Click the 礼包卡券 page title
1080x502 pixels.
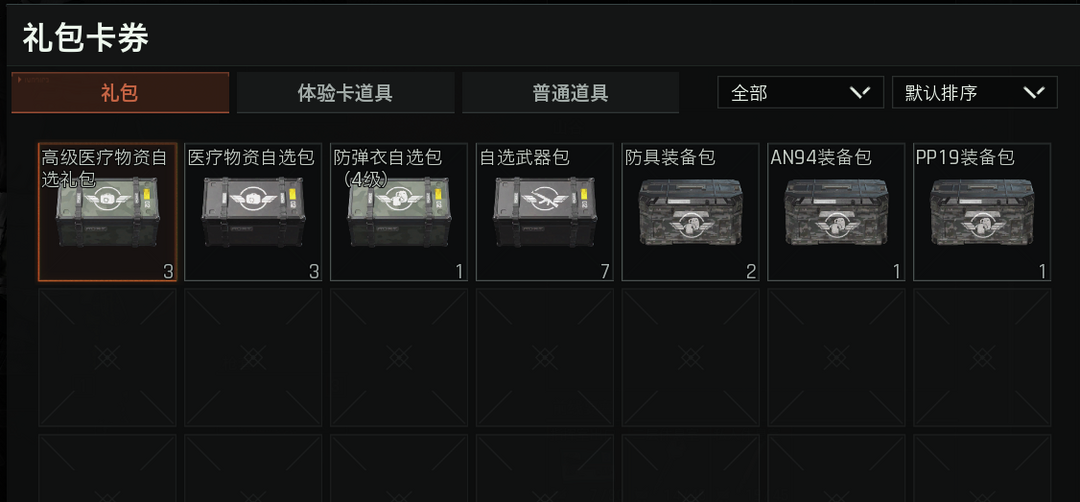pyautogui.click(x=85, y=38)
